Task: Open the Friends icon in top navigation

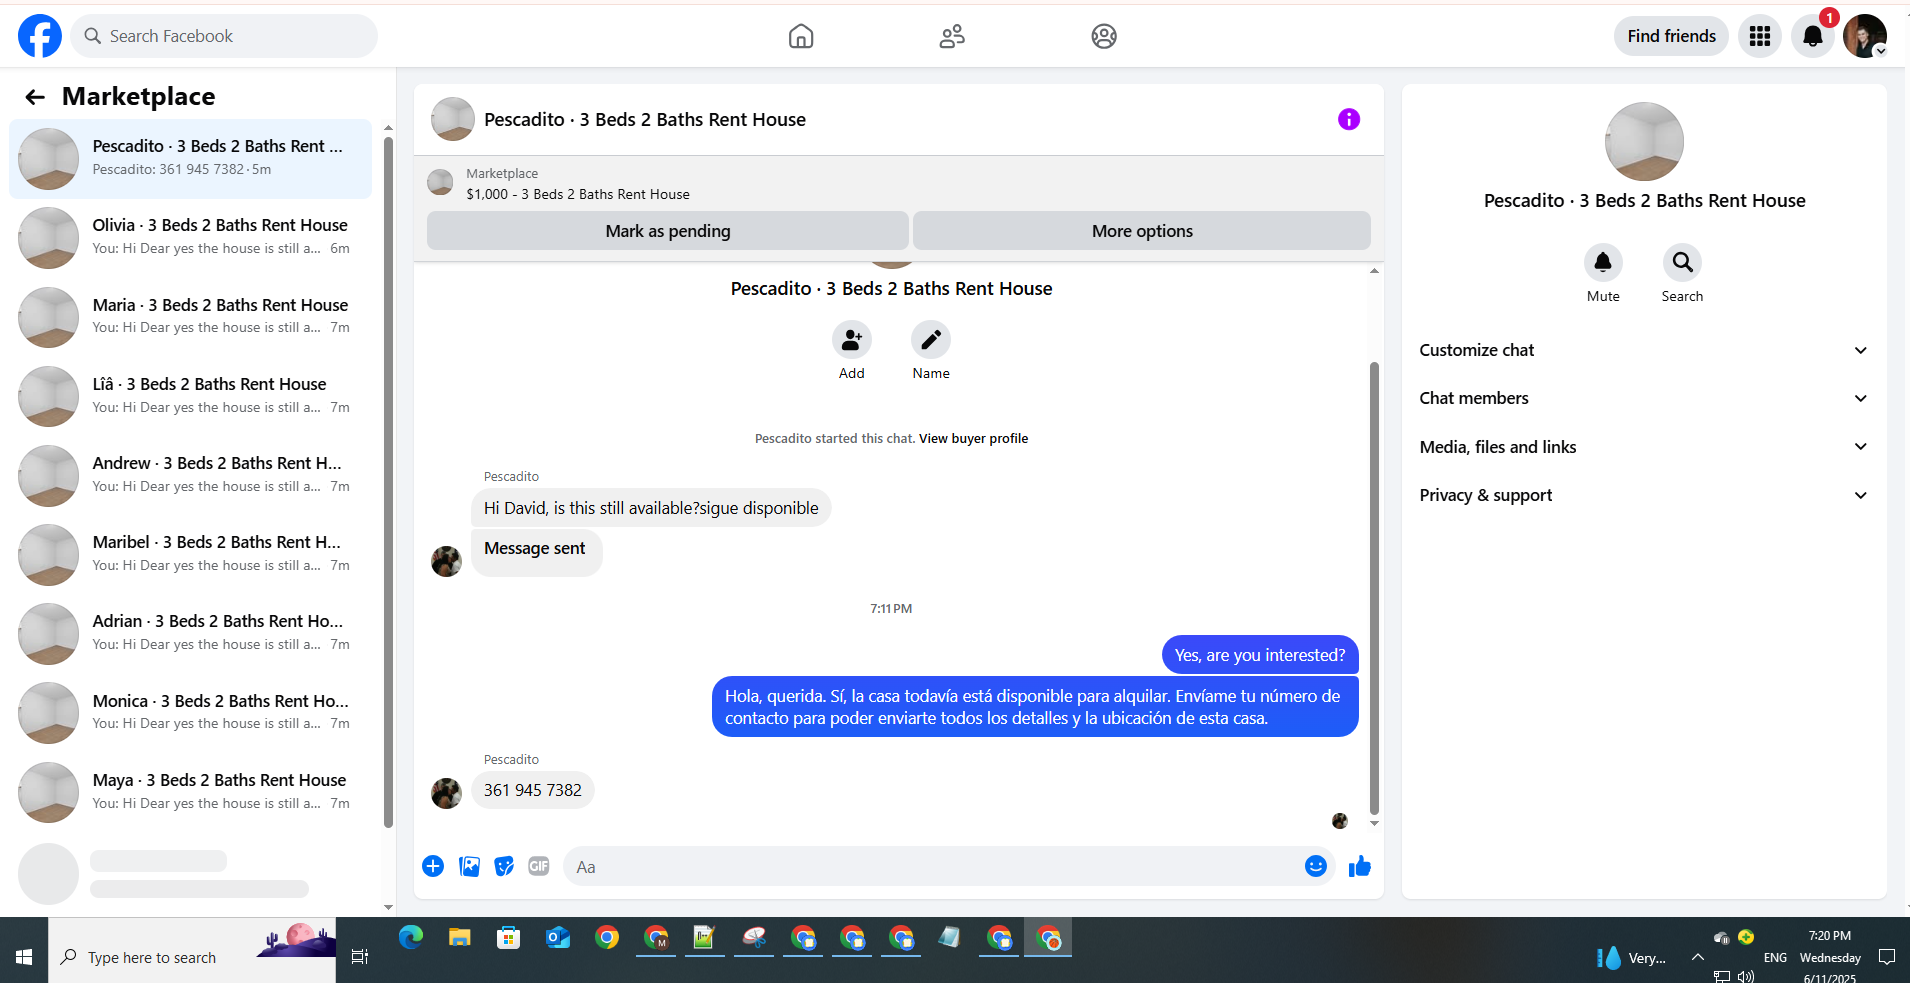Action: click(x=952, y=36)
